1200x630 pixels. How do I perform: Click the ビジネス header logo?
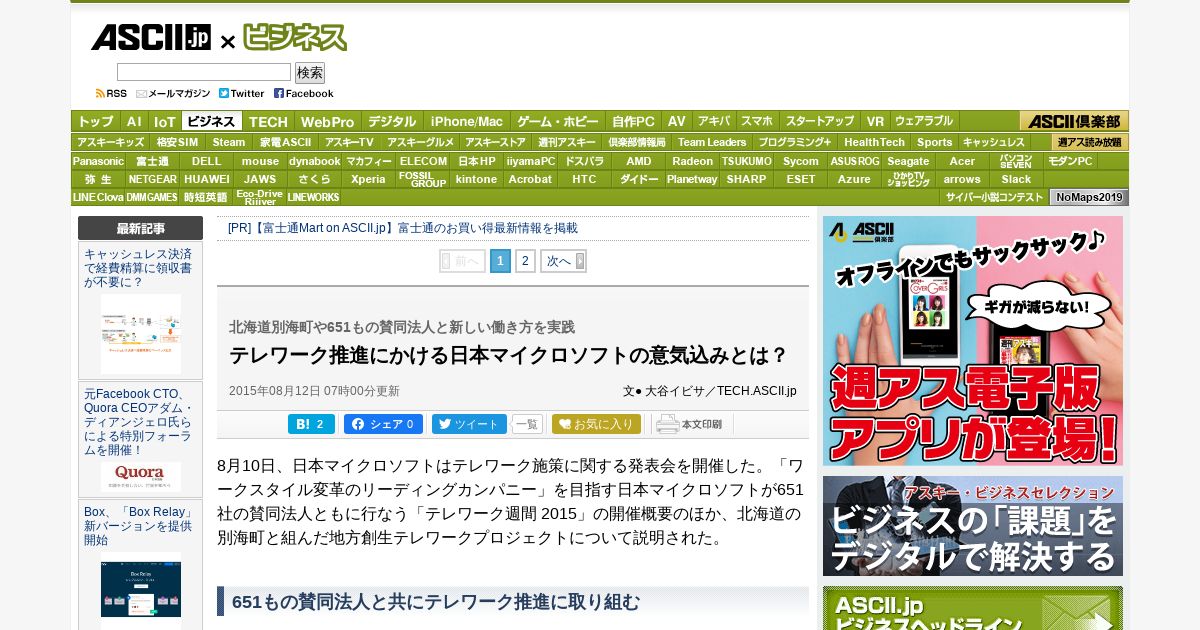[x=295, y=38]
